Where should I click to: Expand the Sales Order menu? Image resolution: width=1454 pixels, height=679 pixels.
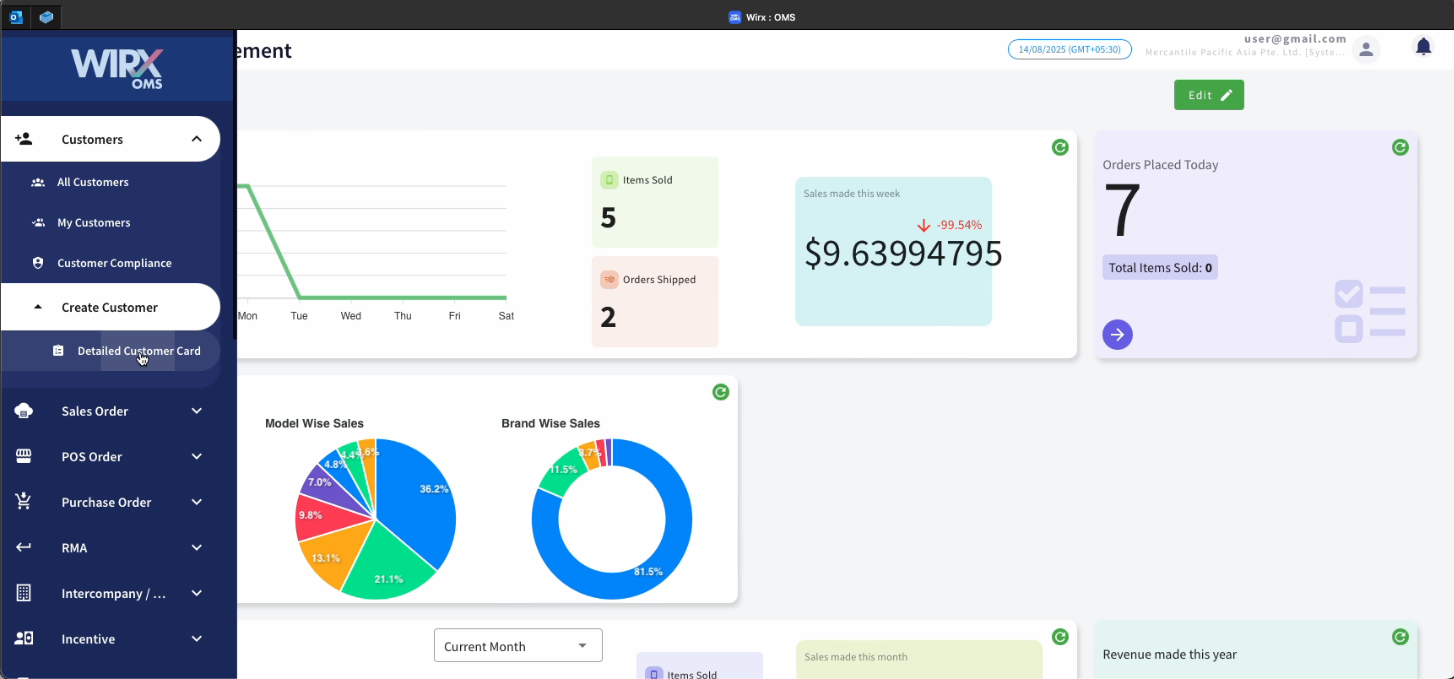(110, 411)
